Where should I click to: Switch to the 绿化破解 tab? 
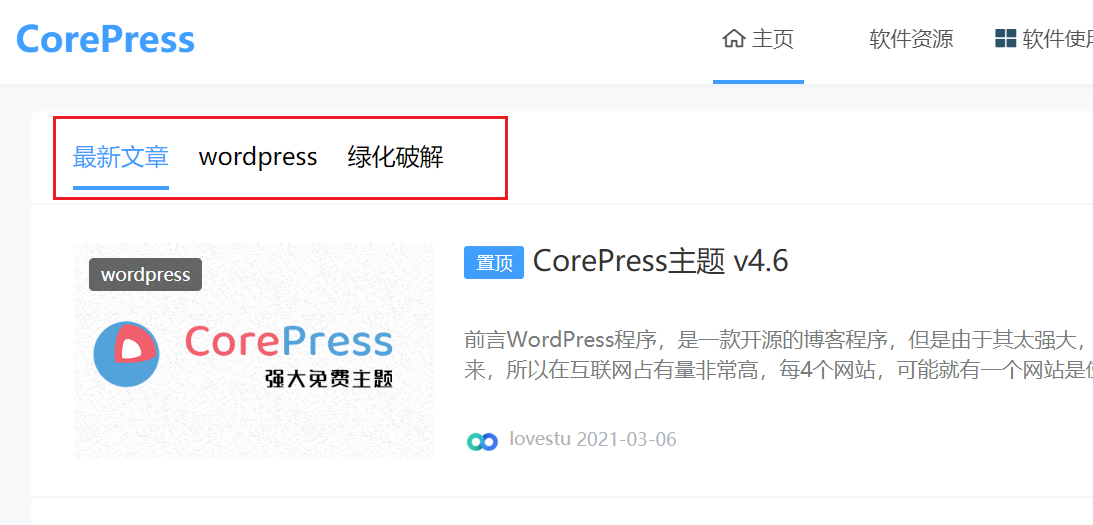[395, 157]
